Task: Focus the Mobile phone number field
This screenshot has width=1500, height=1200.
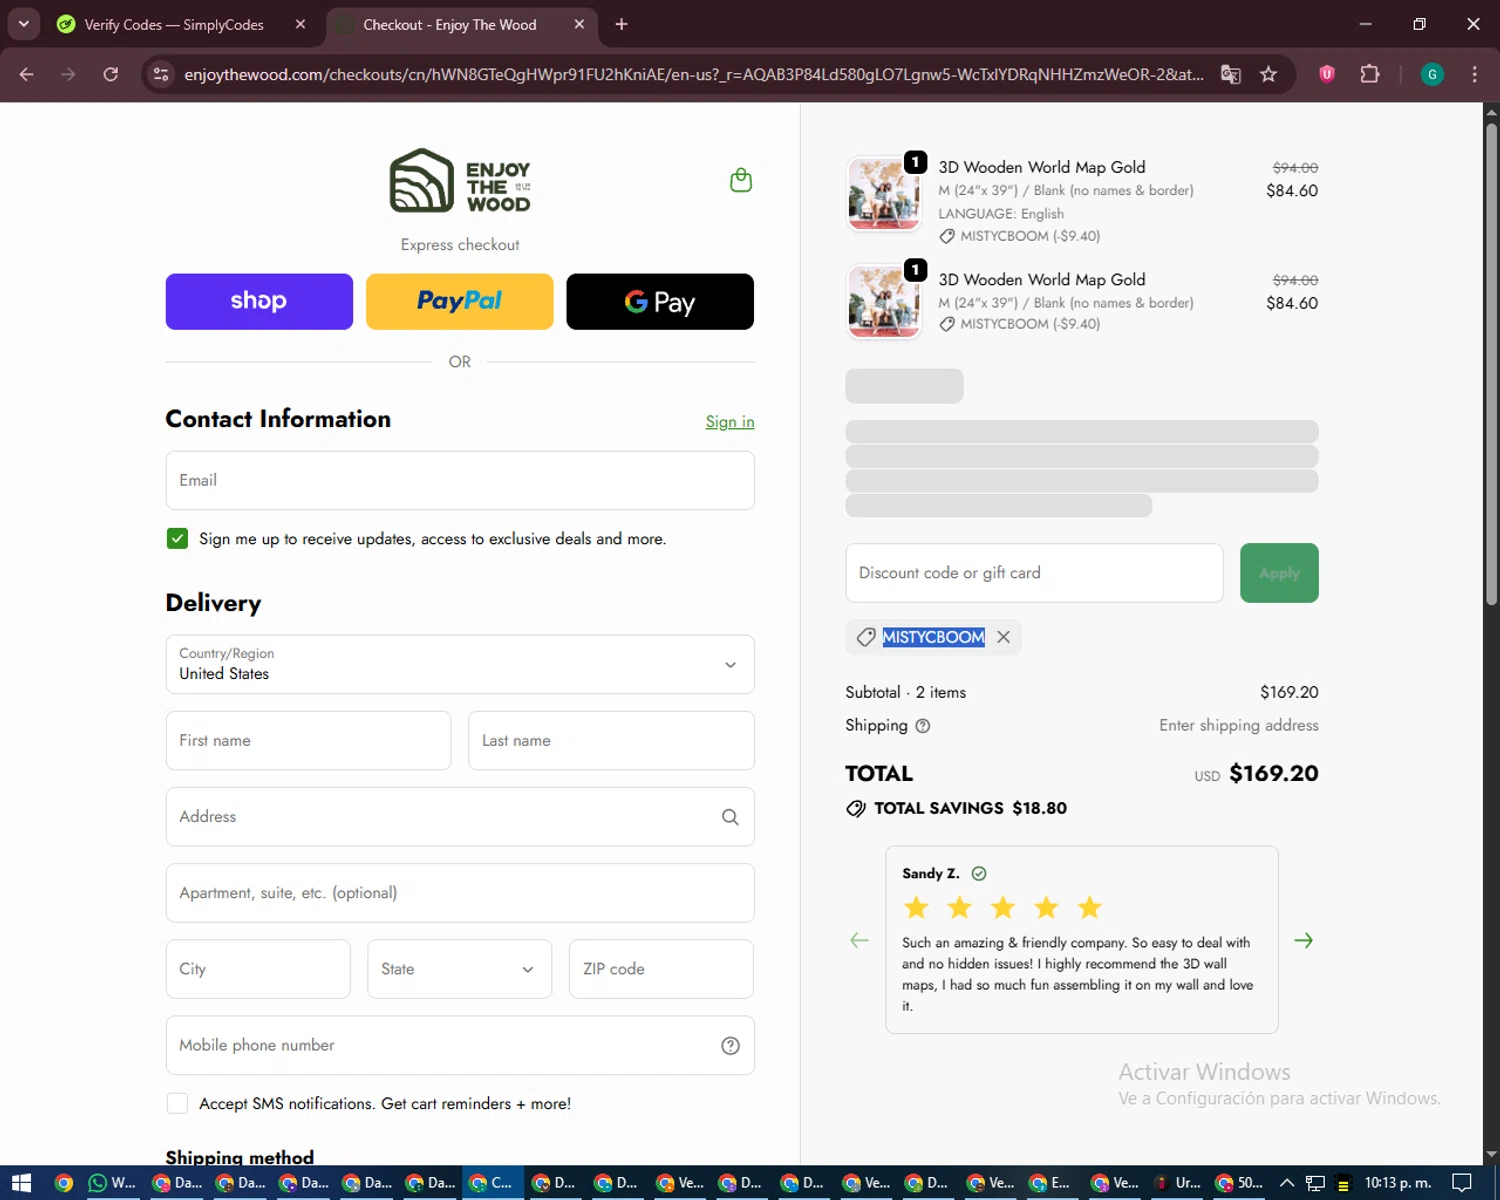Action: click(x=460, y=1045)
